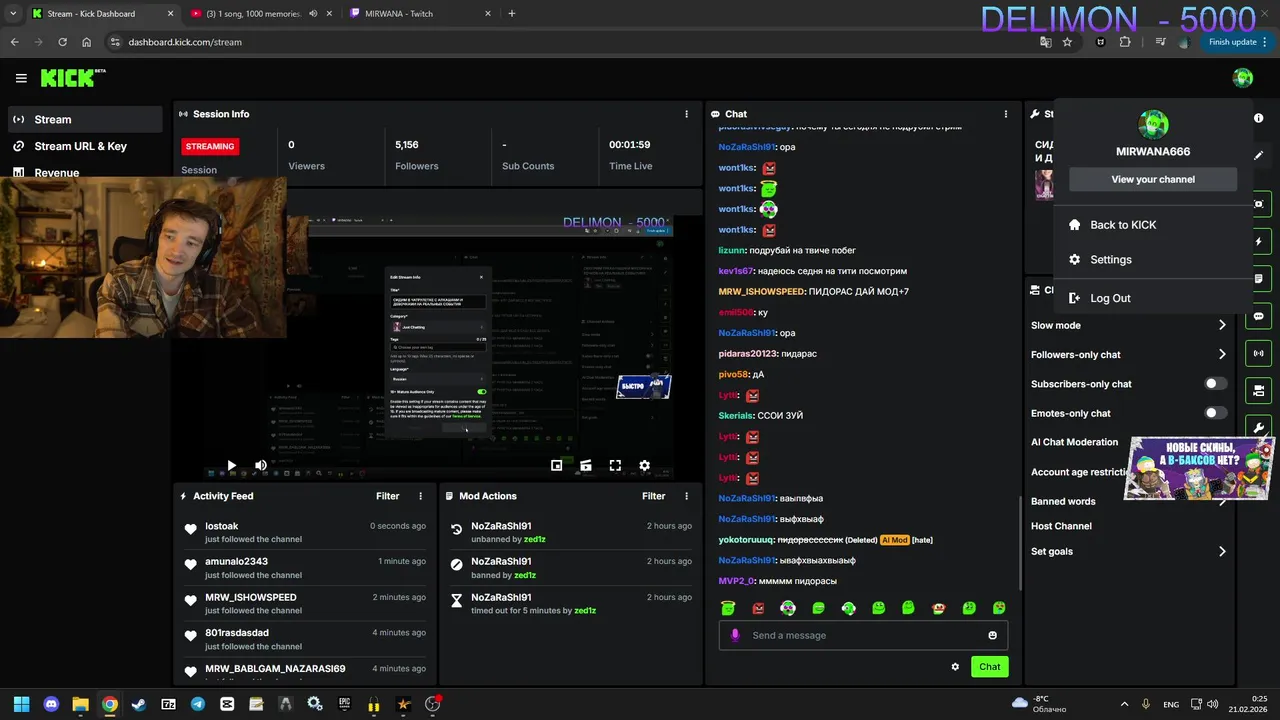
Task: Toggle Emotes-only chat switch
Action: tap(1215, 413)
